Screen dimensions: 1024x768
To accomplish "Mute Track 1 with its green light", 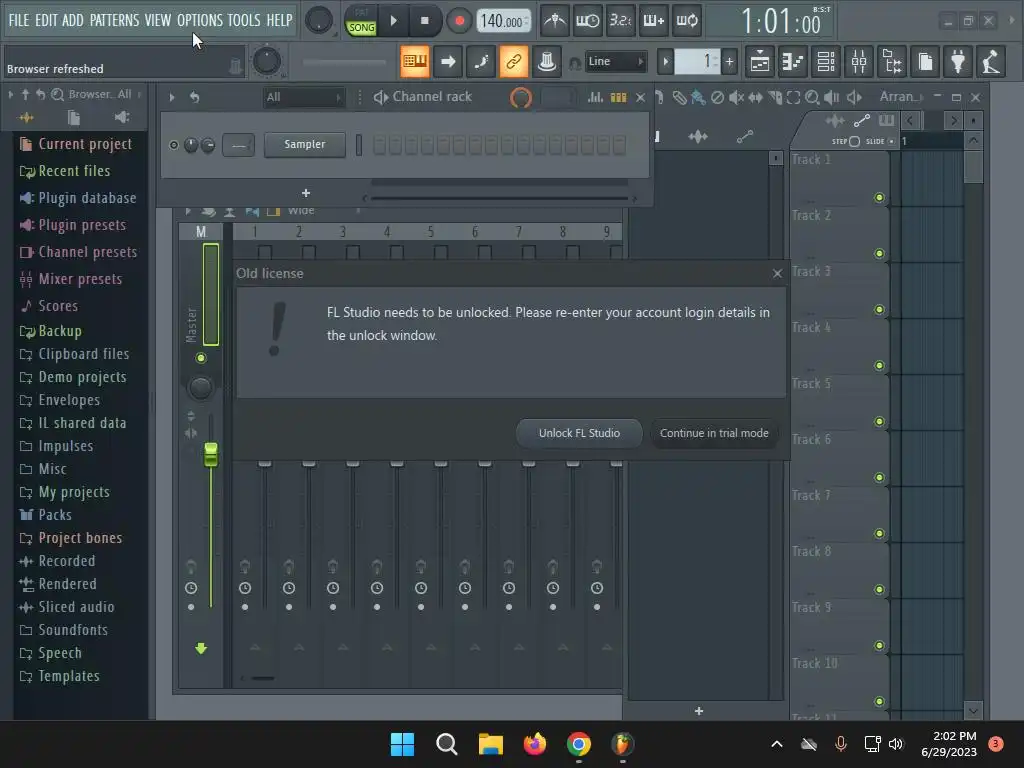I will (879, 197).
